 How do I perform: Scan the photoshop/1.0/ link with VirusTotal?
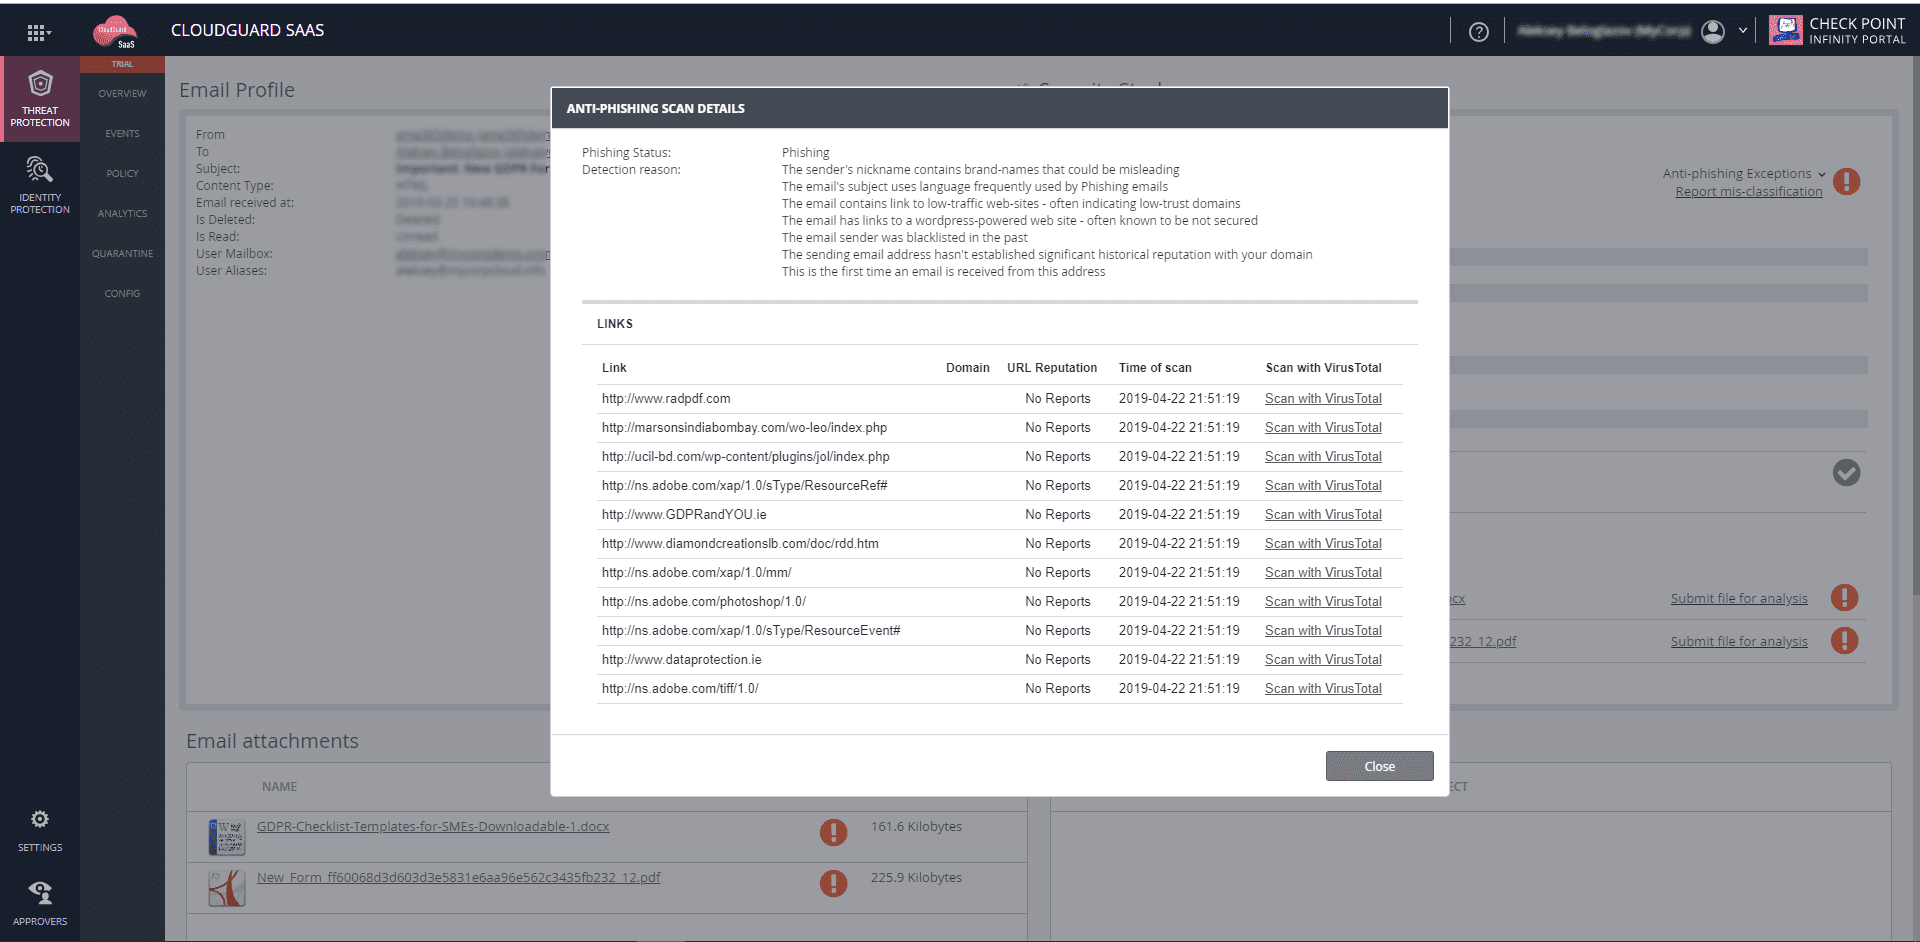pyautogui.click(x=1323, y=602)
